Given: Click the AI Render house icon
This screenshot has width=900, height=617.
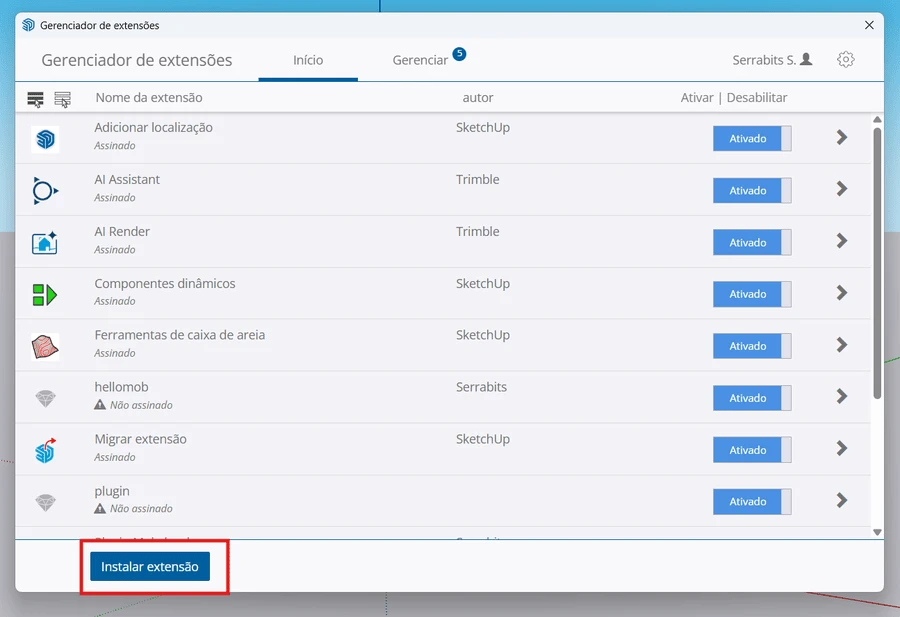Looking at the screenshot, I should (45, 243).
